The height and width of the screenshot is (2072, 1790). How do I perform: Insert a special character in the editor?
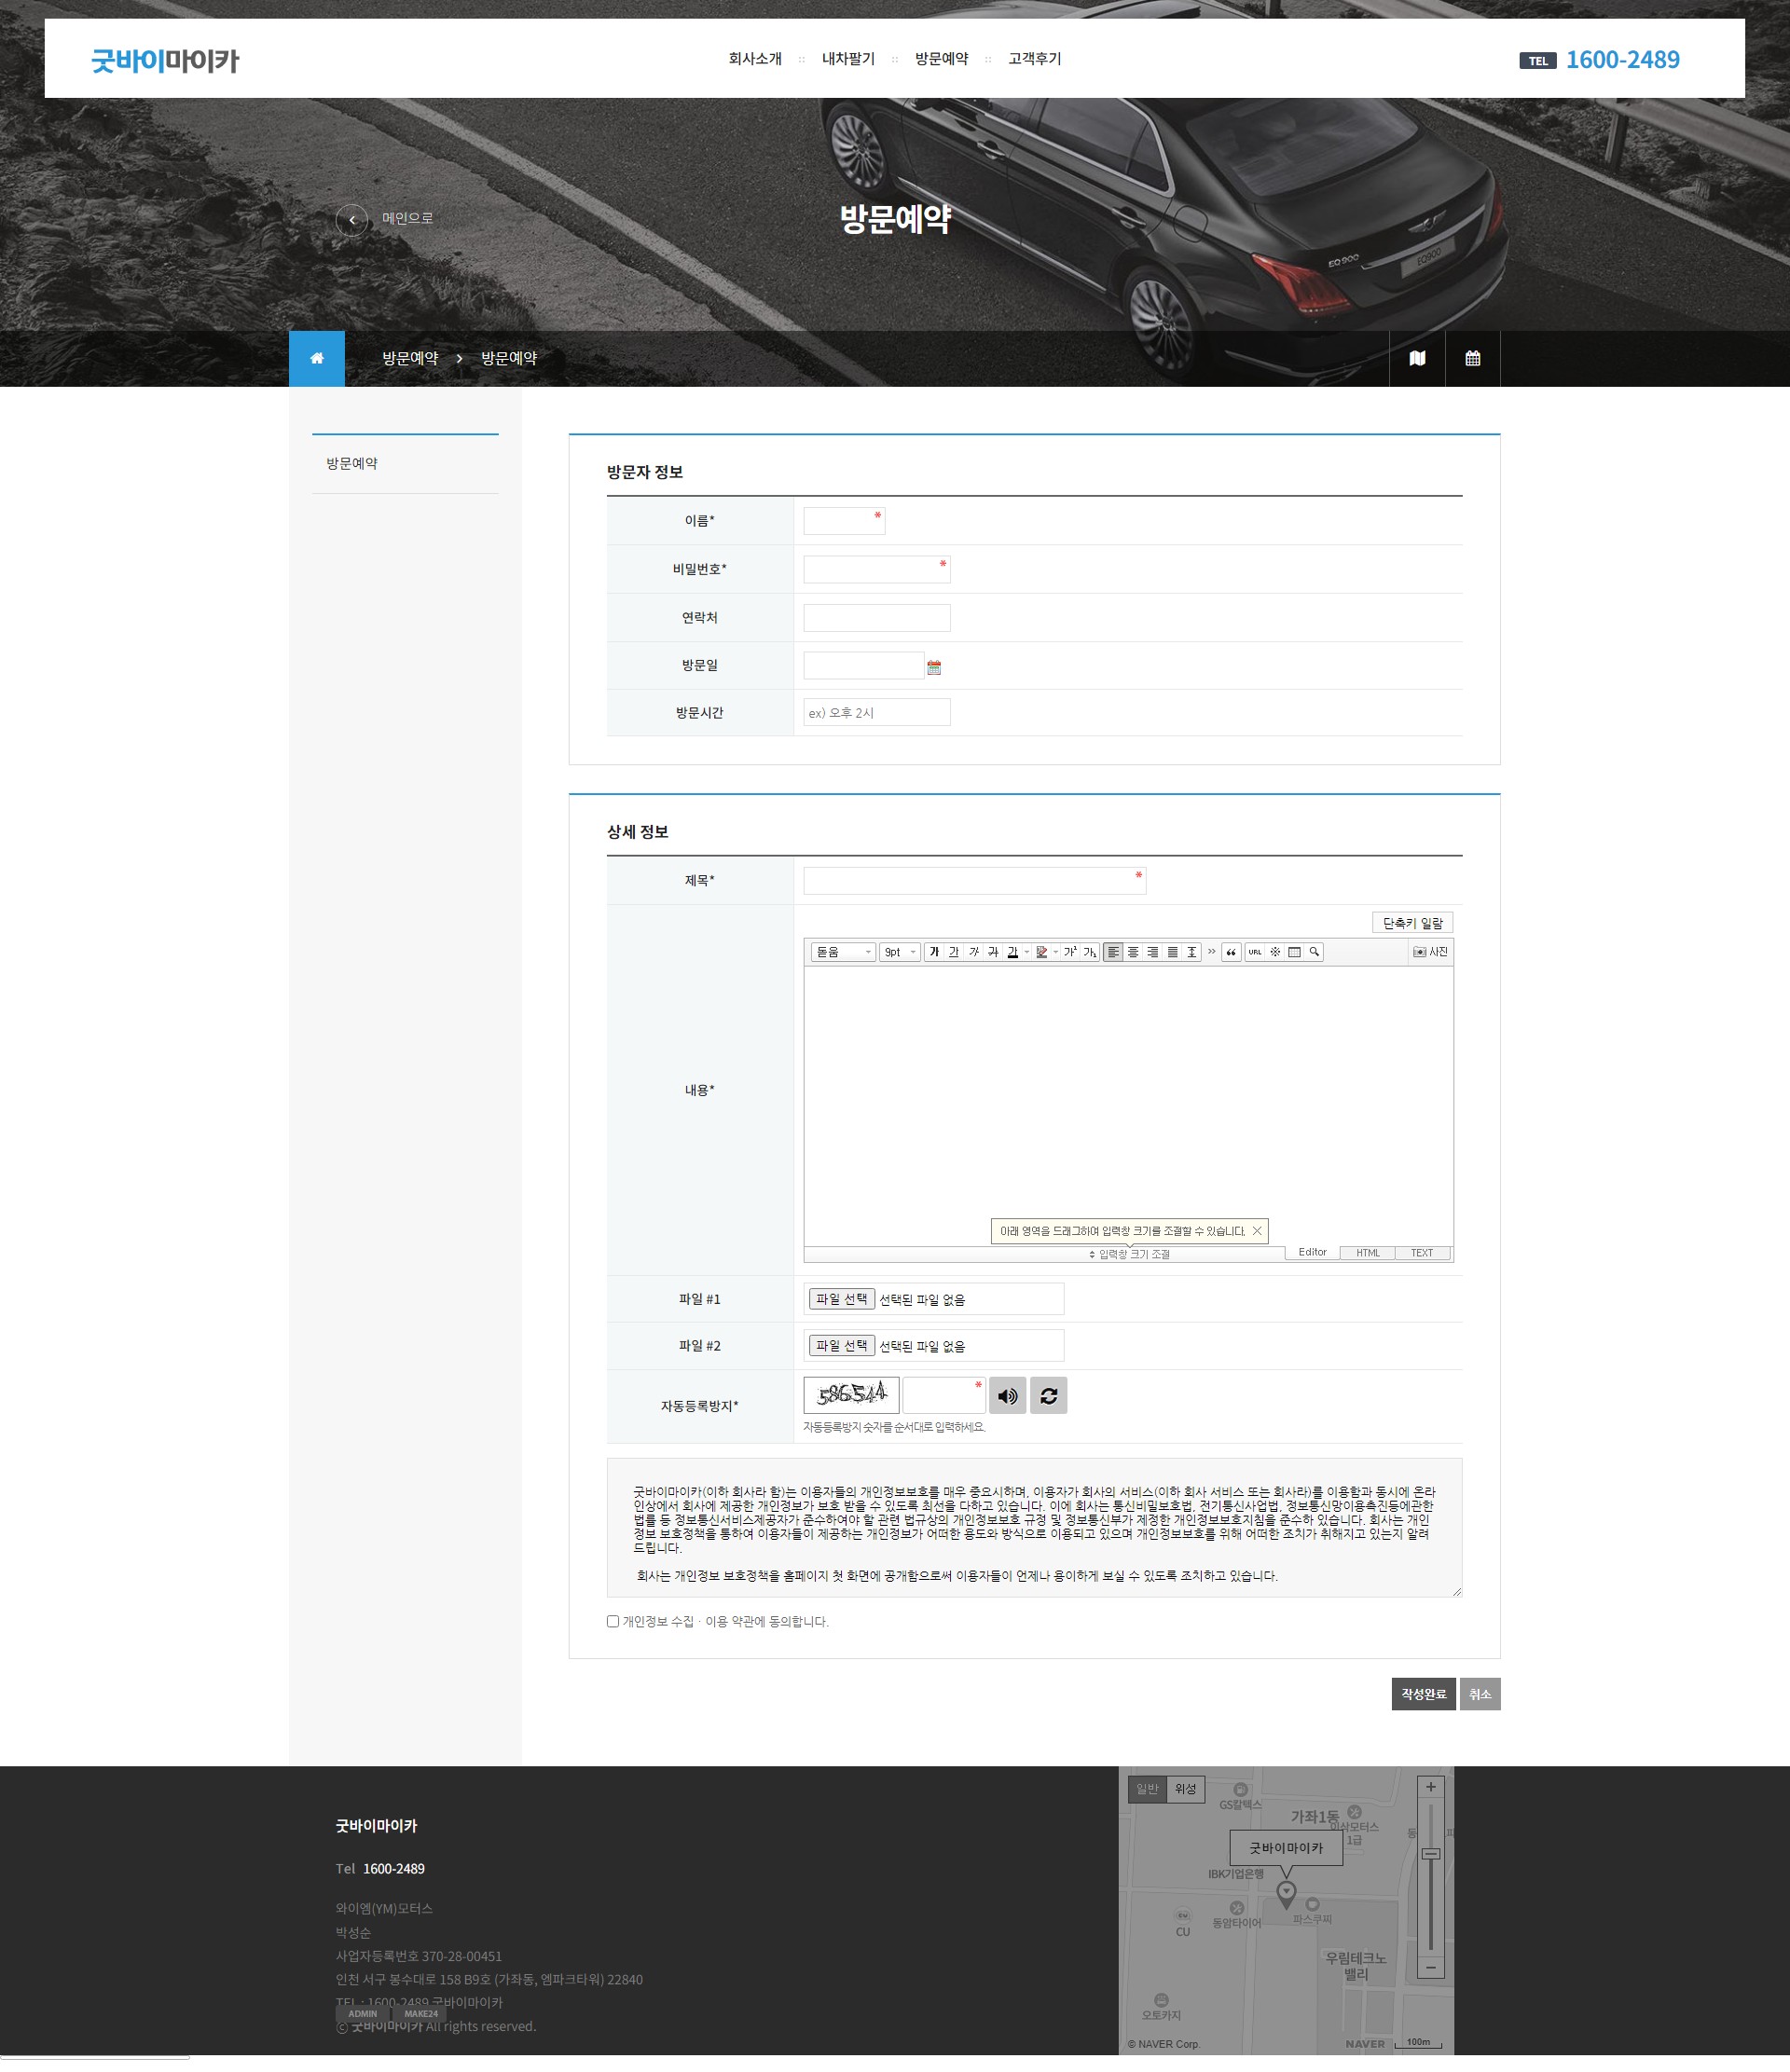tap(1275, 952)
